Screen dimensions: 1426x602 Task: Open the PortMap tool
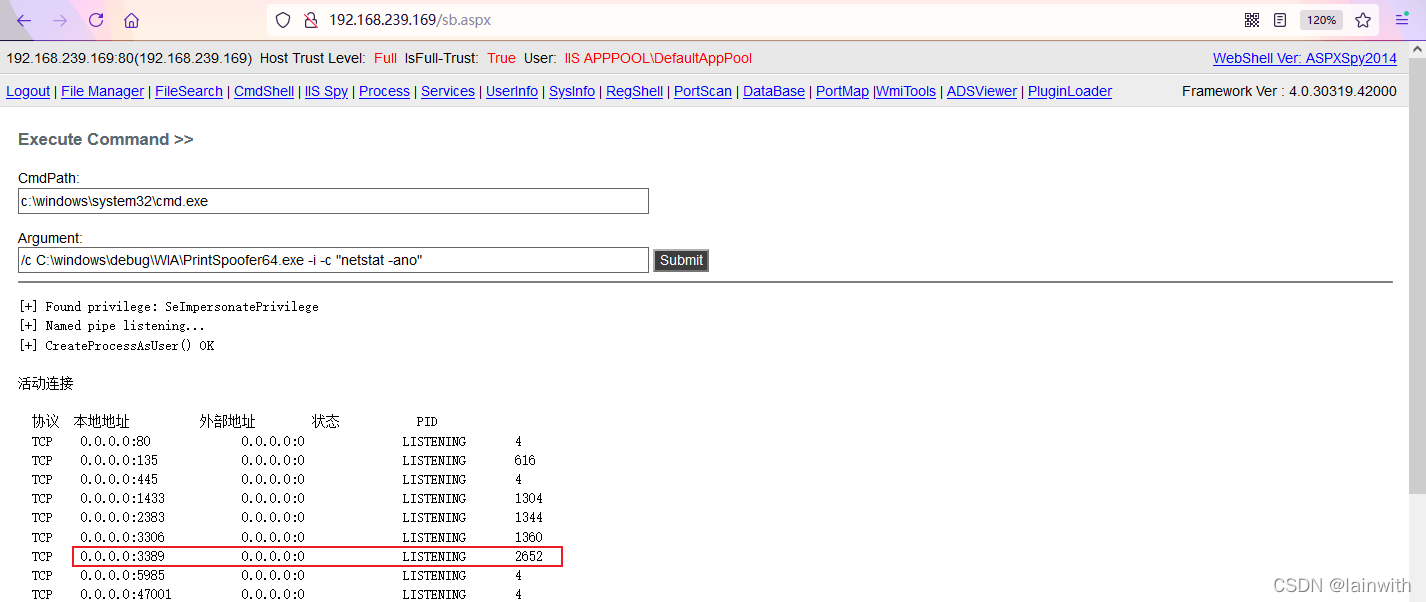[842, 91]
